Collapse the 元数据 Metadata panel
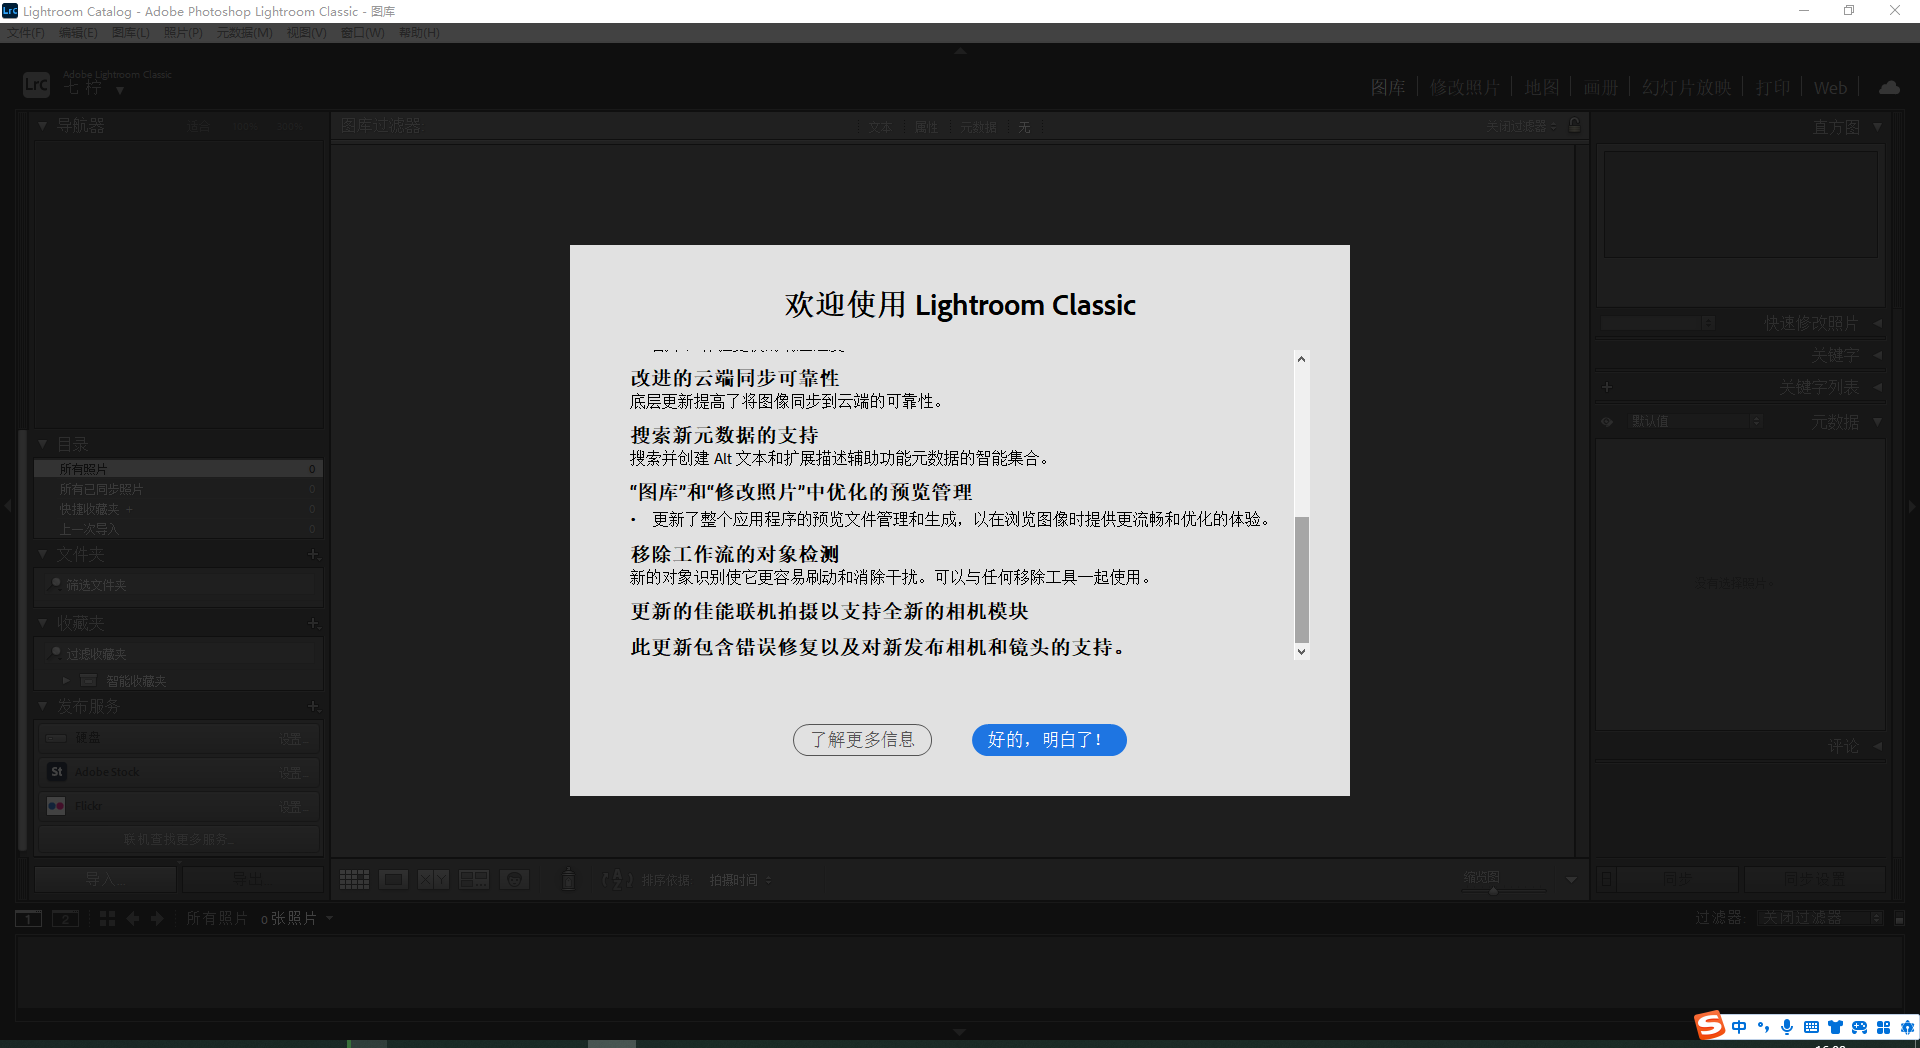The height and width of the screenshot is (1048, 1920). point(1877,422)
